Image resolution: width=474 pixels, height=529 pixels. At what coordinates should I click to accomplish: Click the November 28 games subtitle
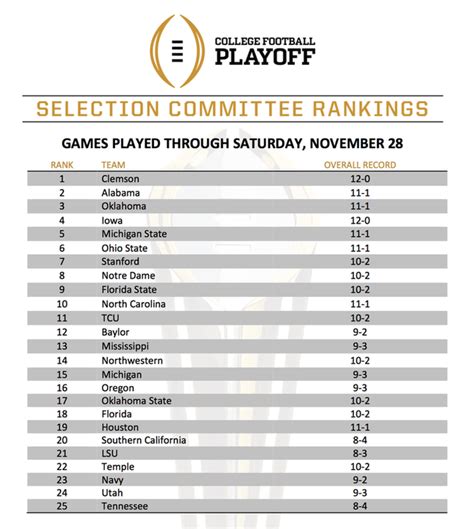point(232,143)
